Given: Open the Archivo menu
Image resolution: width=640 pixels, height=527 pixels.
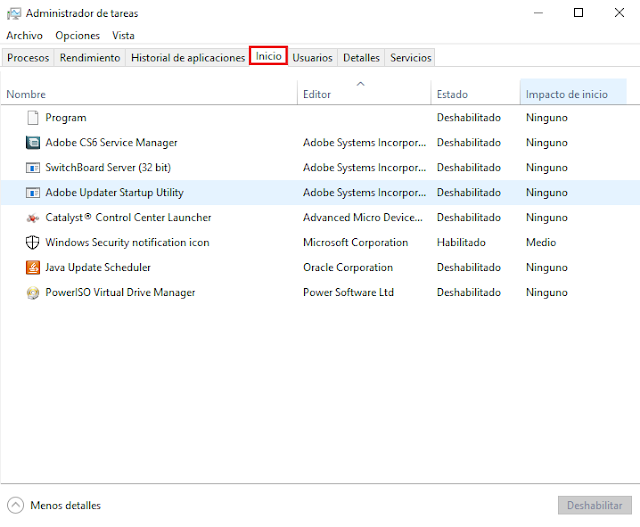Looking at the screenshot, I should point(24,36).
